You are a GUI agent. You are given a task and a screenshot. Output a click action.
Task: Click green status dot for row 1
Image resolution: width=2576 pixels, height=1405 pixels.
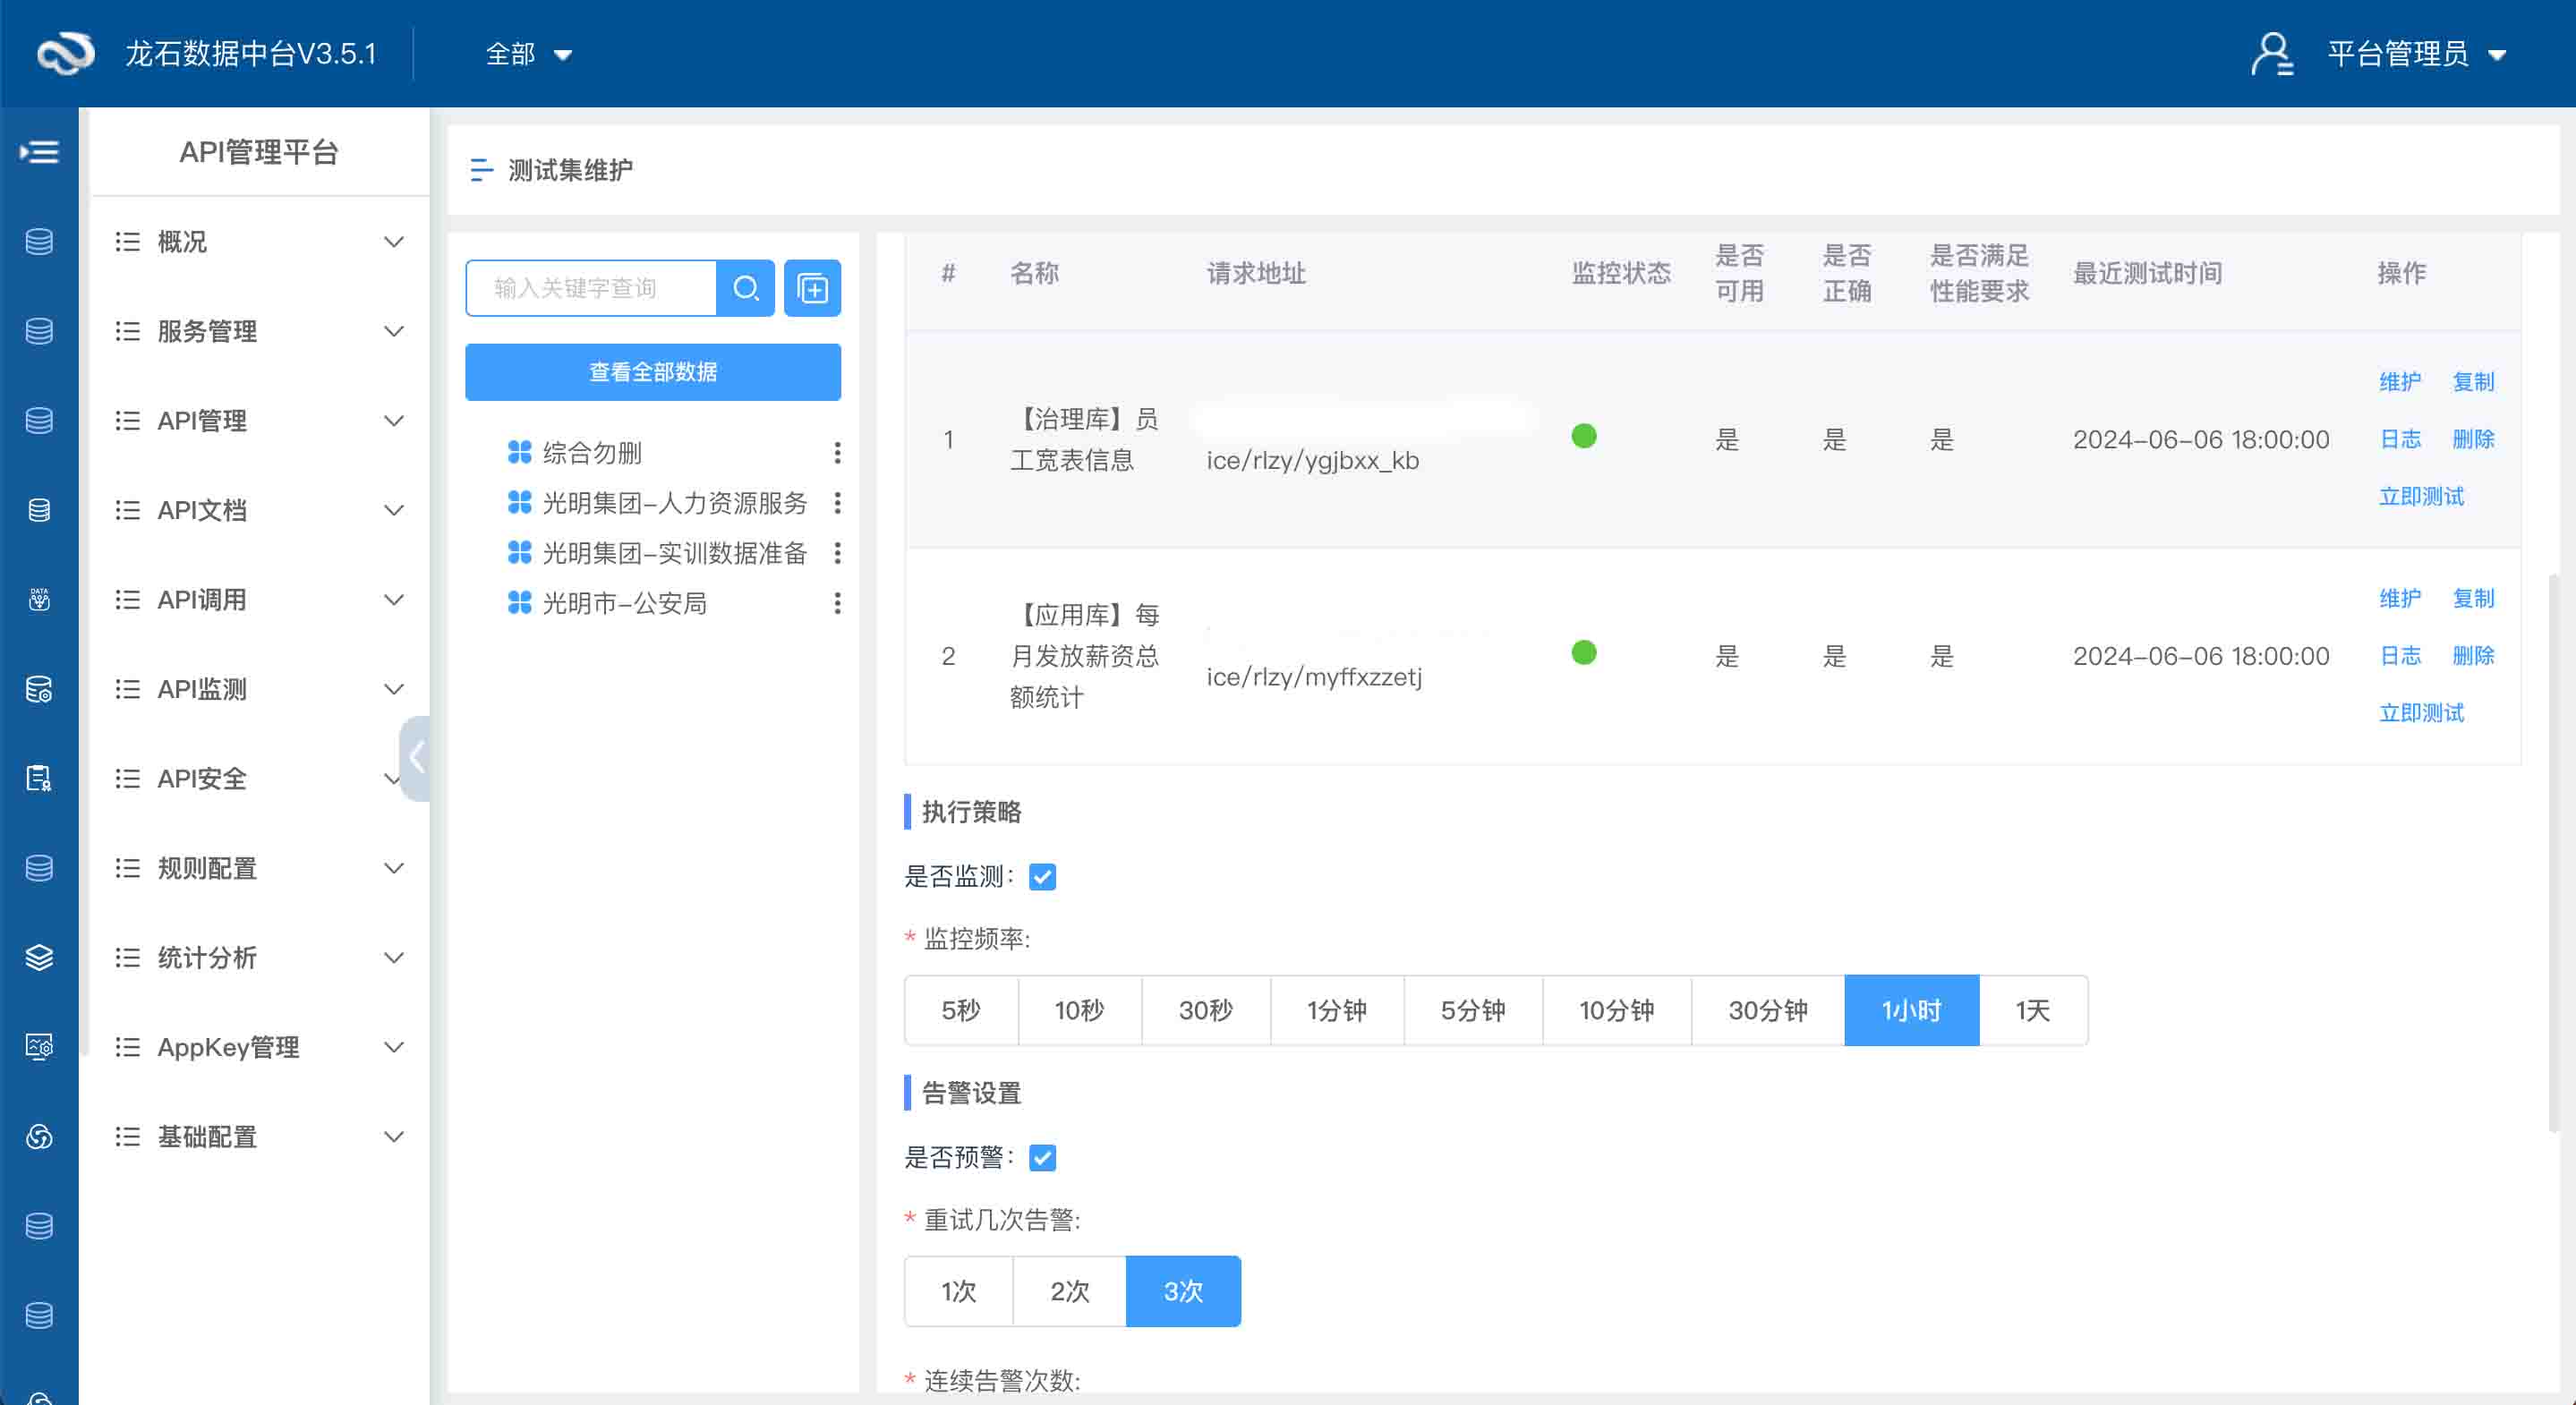pos(1584,436)
